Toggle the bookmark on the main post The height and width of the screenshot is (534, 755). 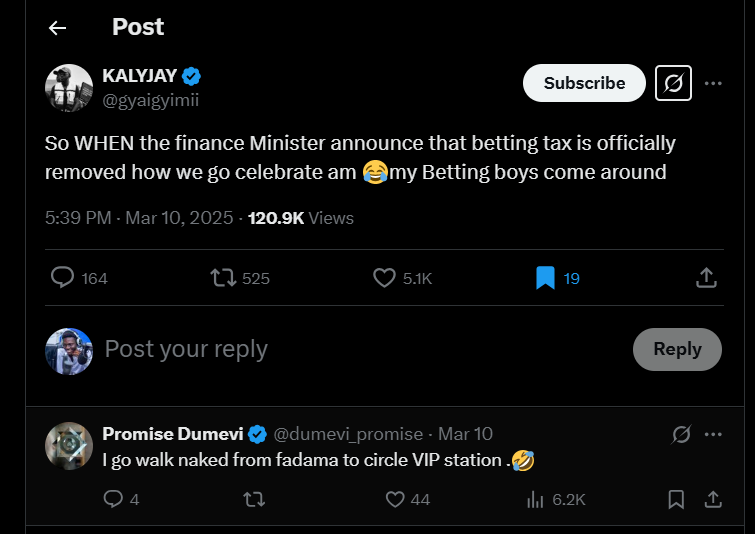pyautogui.click(x=545, y=278)
